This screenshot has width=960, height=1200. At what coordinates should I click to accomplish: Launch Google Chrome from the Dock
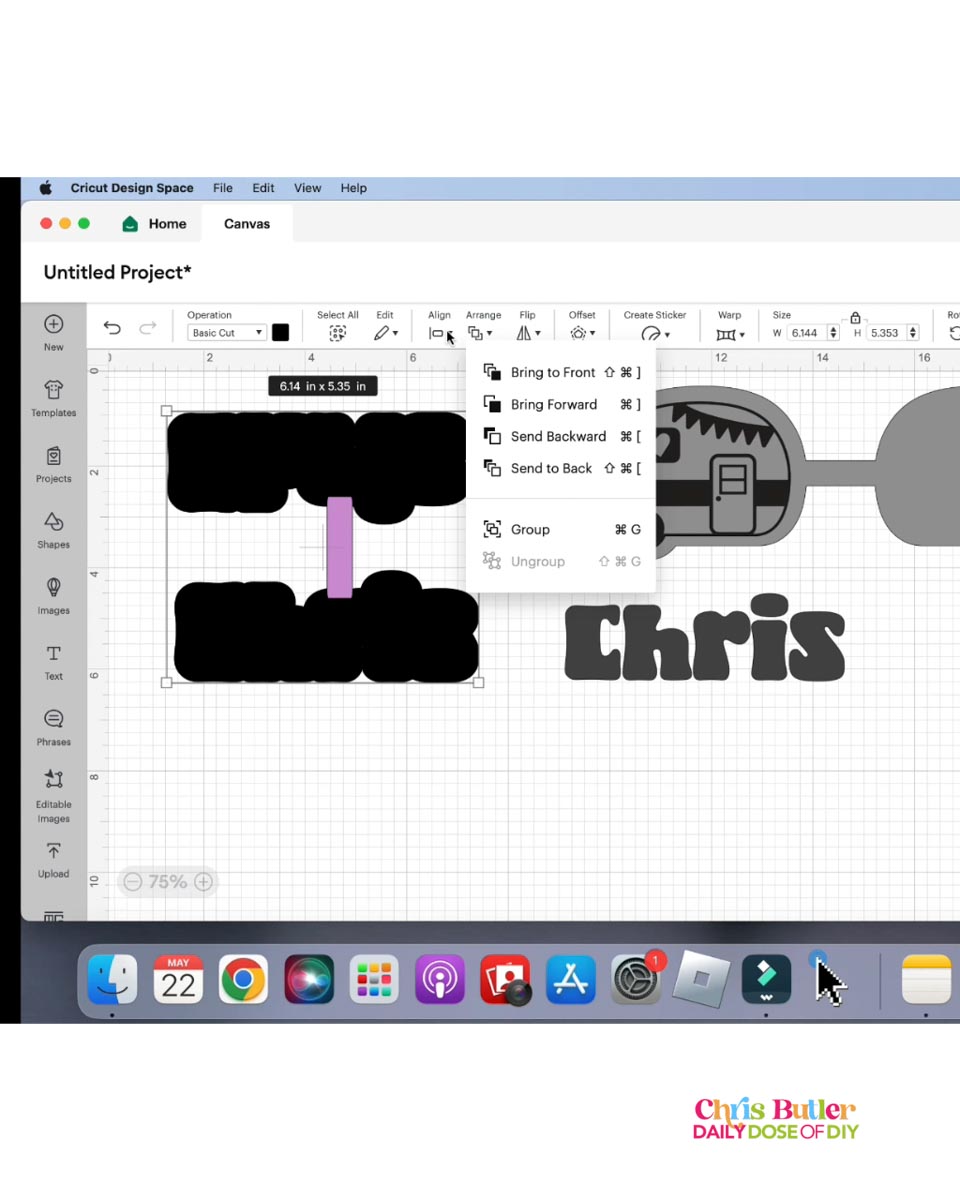click(243, 979)
